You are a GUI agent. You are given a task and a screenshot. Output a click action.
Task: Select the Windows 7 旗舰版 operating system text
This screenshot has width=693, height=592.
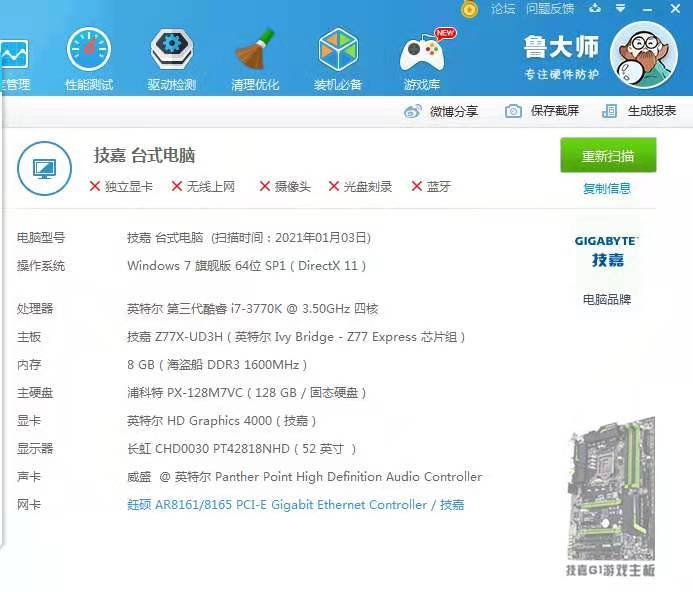point(247,266)
